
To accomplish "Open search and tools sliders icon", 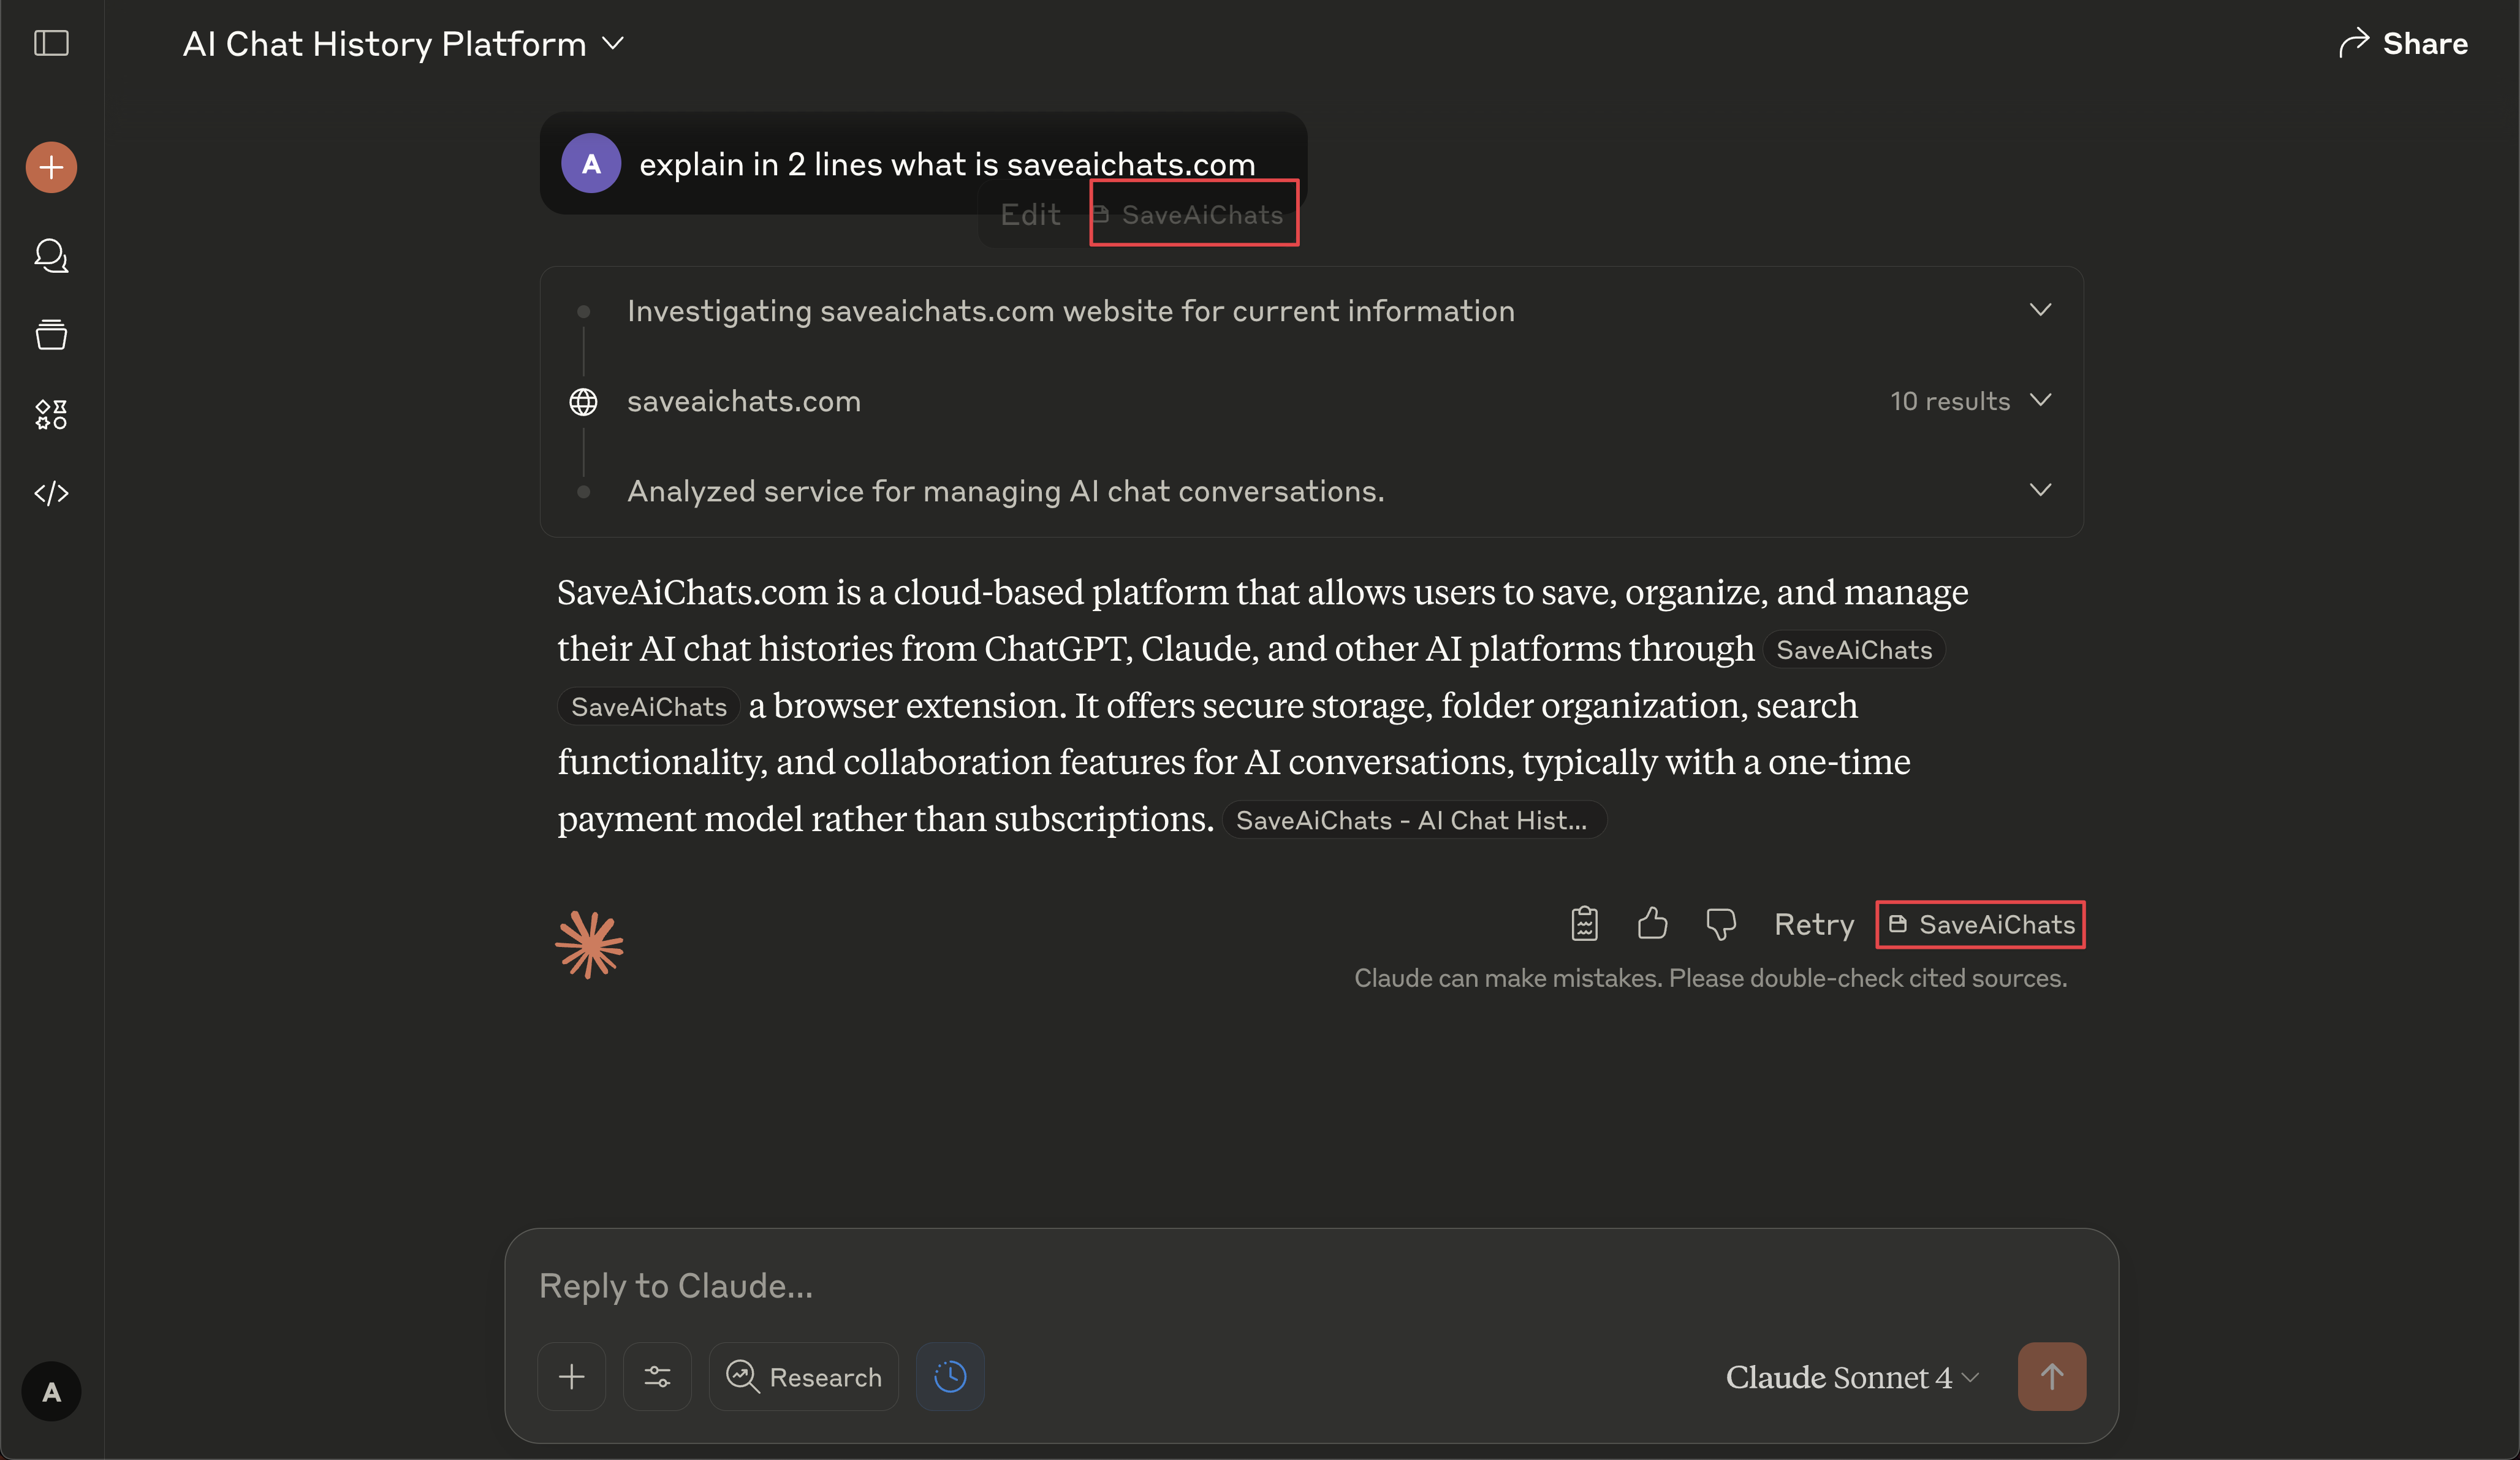I will click(657, 1376).
